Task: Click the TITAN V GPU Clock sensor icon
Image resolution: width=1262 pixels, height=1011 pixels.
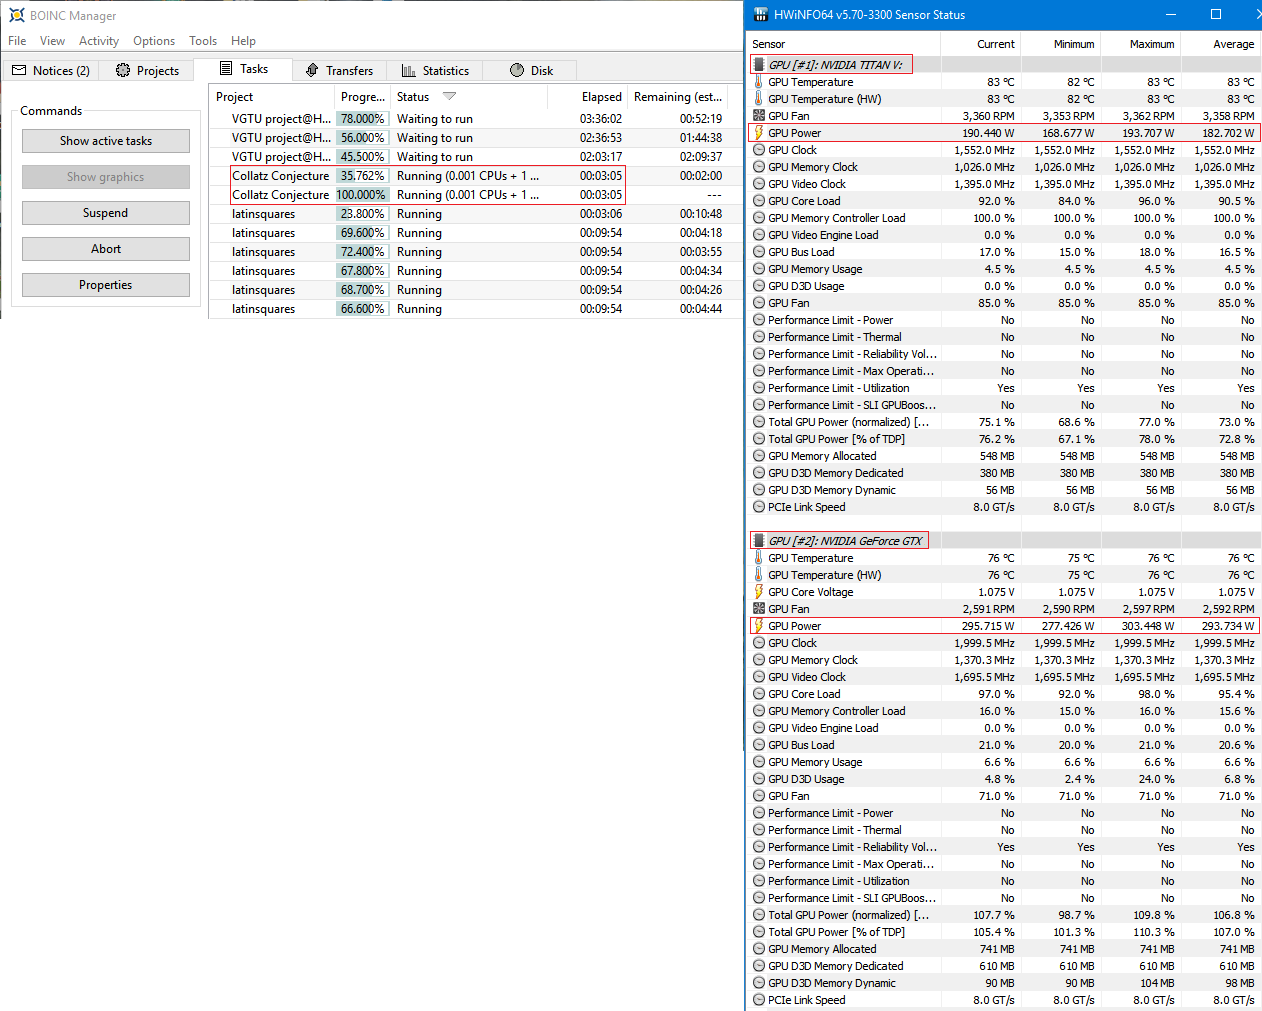Action: [x=759, y=150]
